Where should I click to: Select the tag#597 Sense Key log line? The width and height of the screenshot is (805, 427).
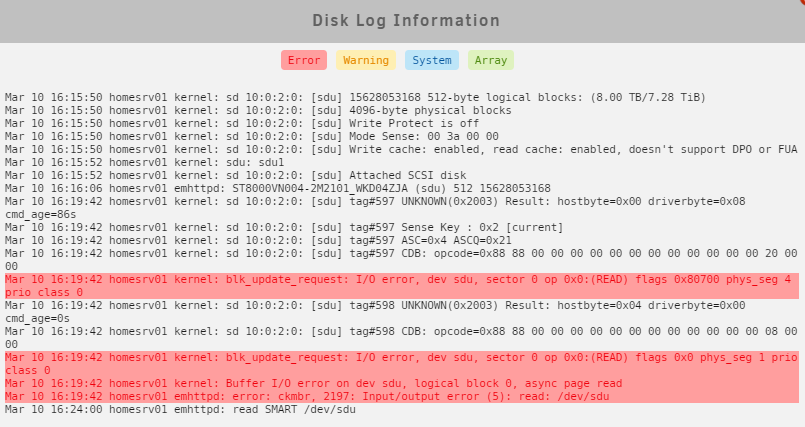(284, 227)
